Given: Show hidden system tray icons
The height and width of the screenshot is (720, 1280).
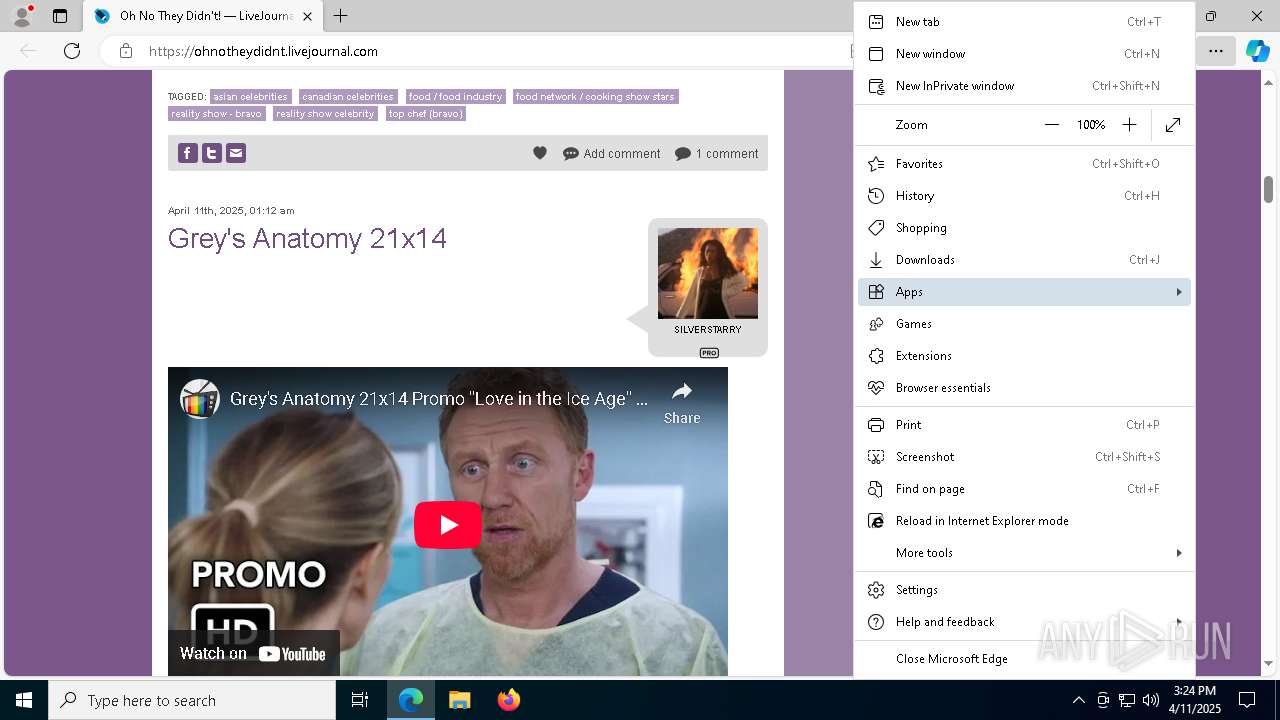Looking at the screenshot, I should pos(1078,700).
